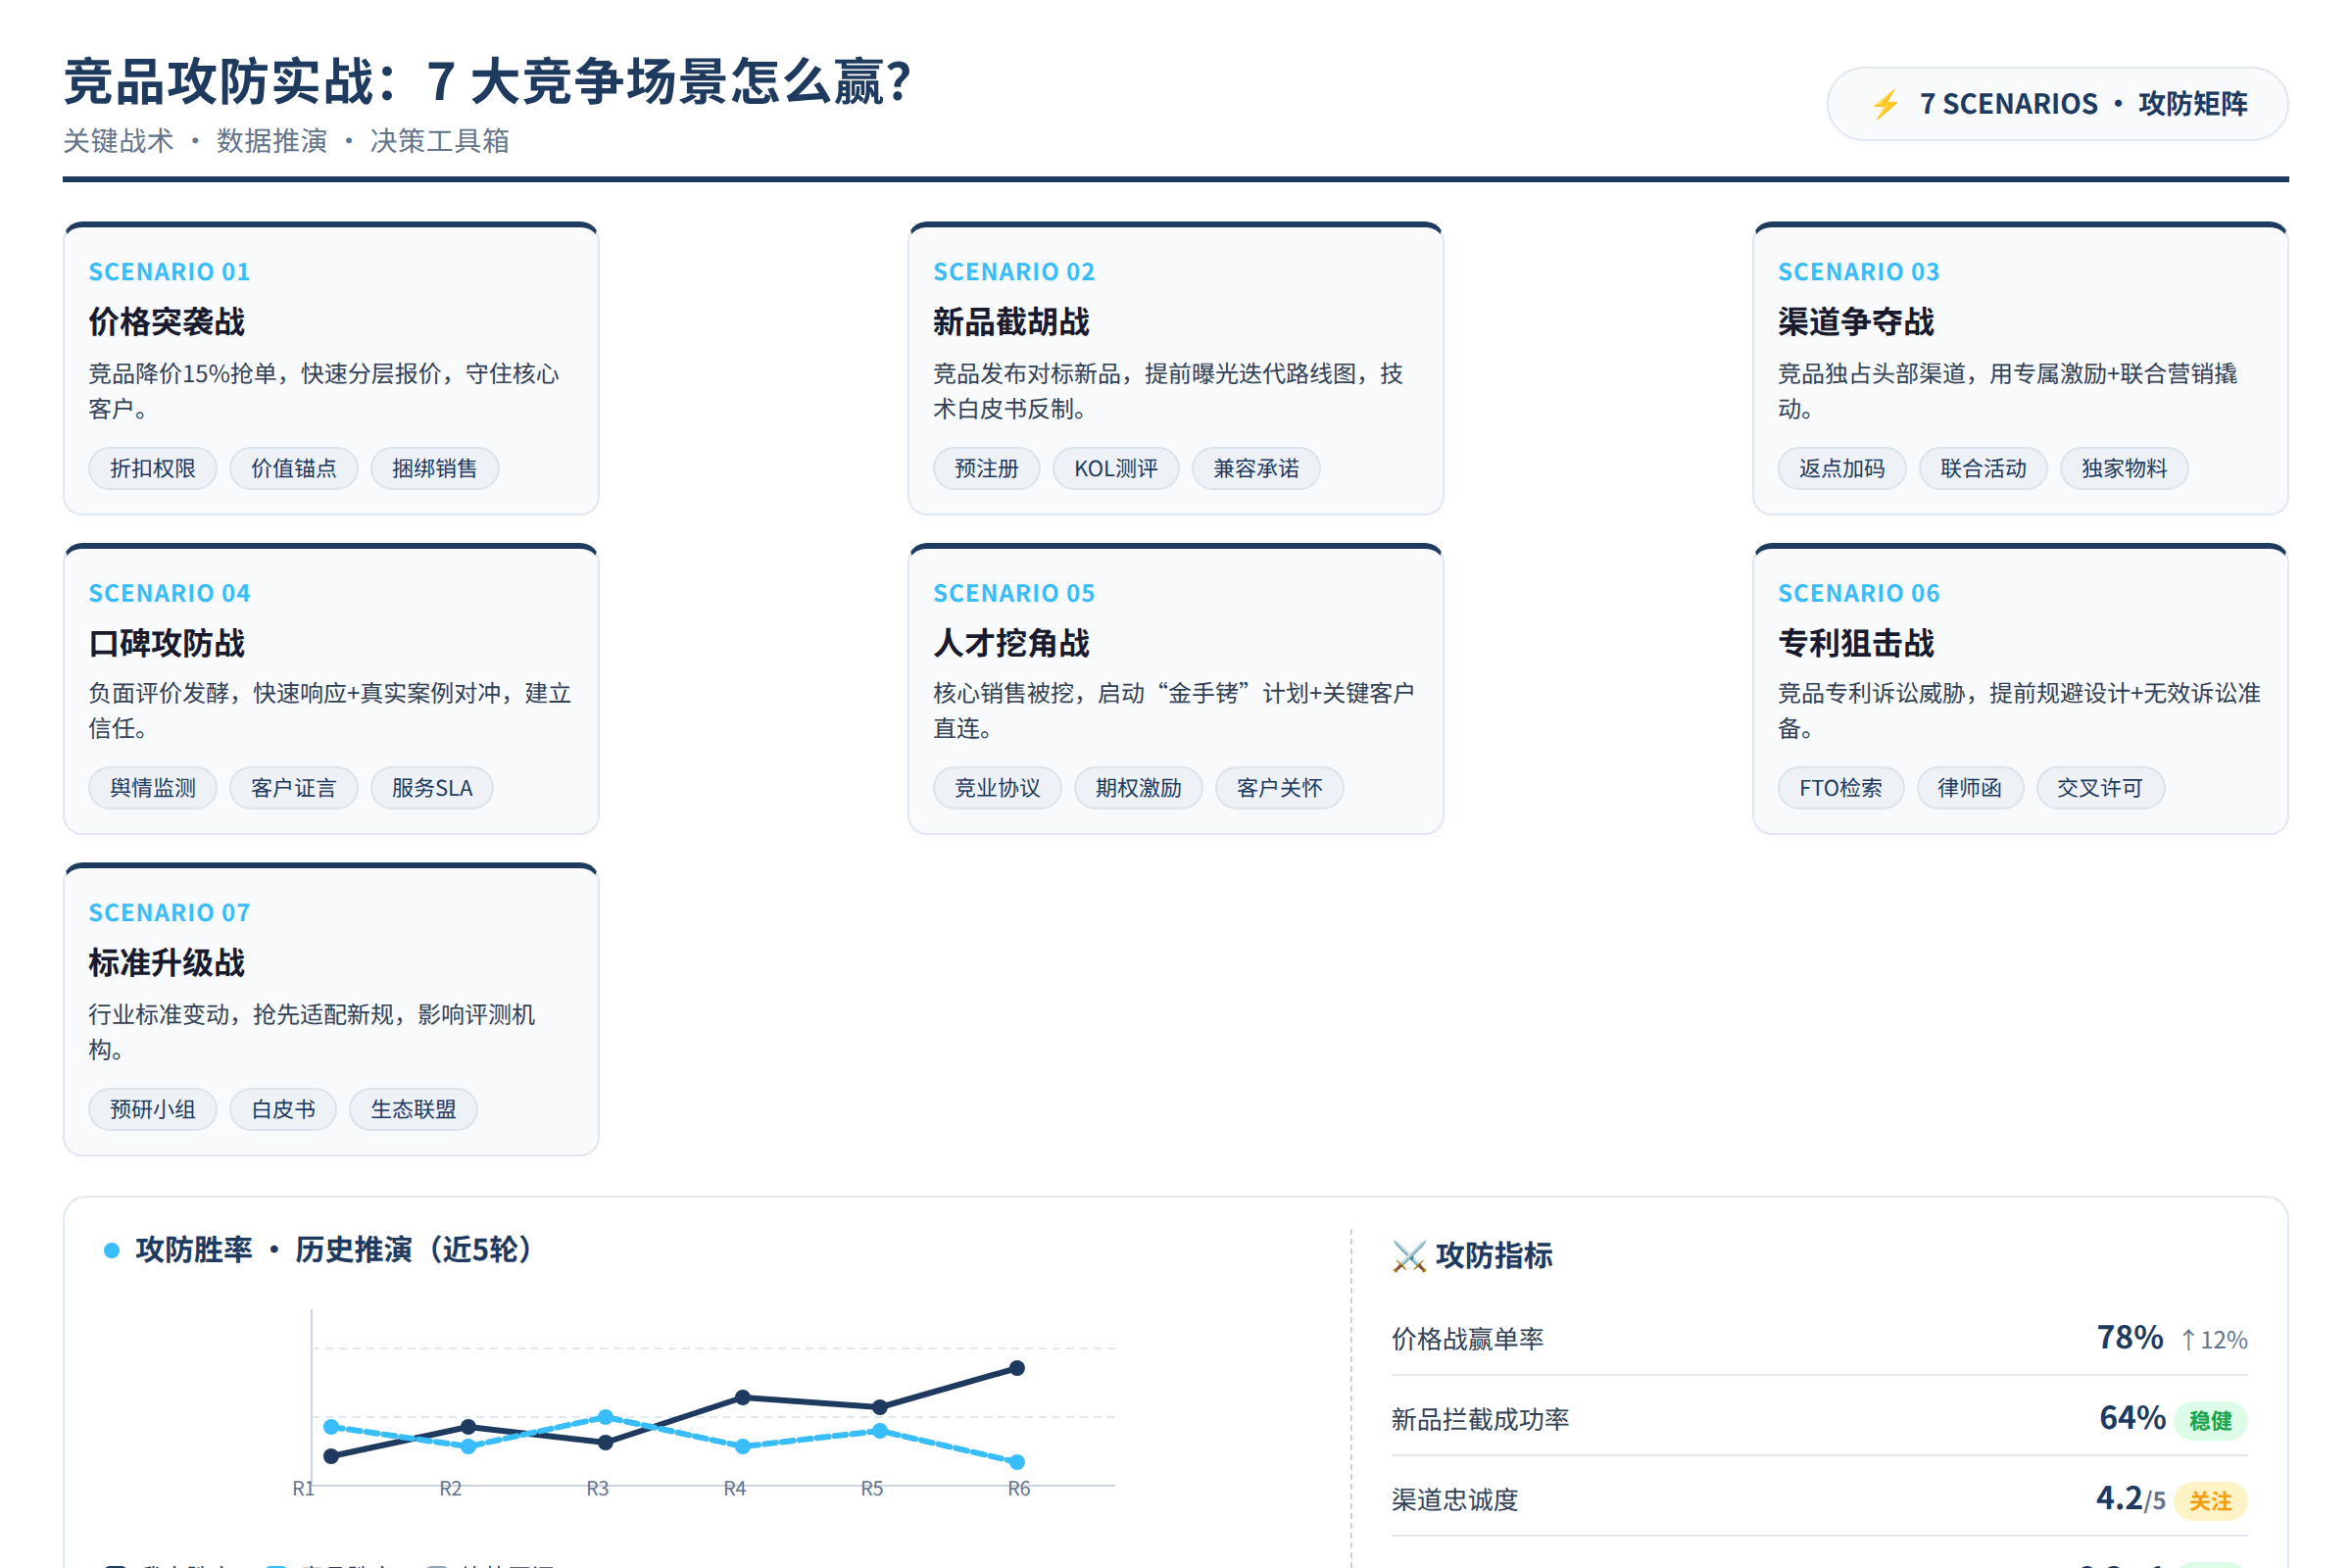This screenshot has height=1568, width=2352.
Task: Click the SCENARIO 07 label
Action: (170, 913)
